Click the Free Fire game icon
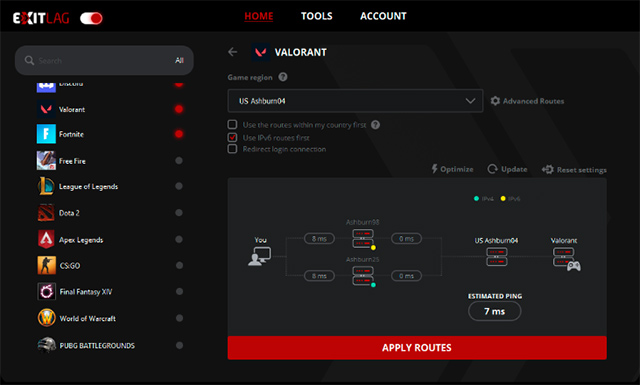 pyautogui.click(x=46, y=160)
